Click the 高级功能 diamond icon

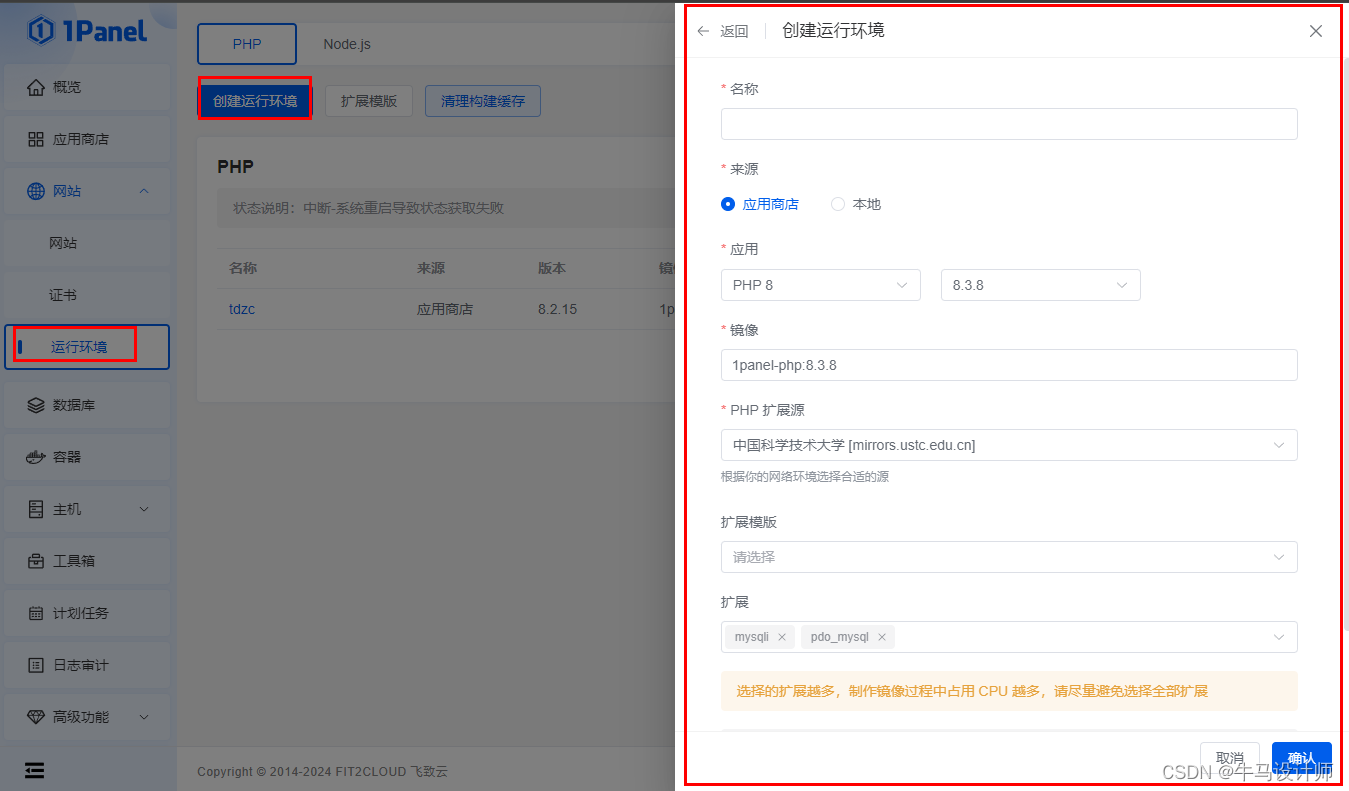click(36, 717)
